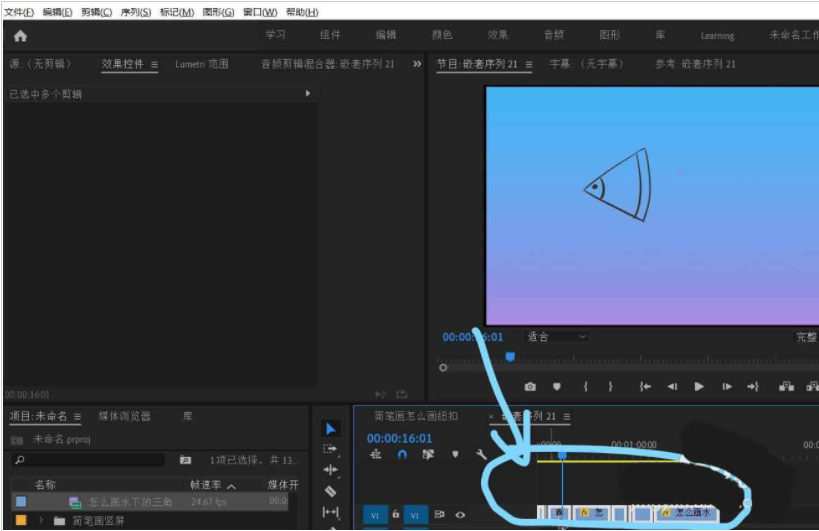
Task: Open timeline wrench display settings
Action: point(481,454)
